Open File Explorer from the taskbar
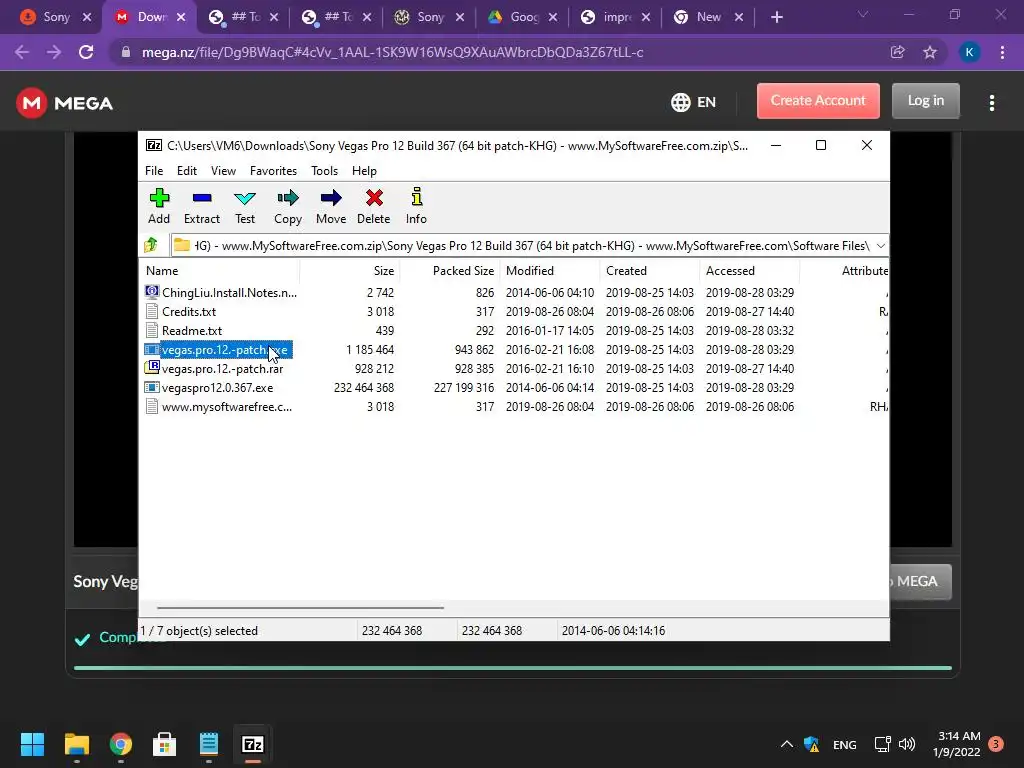Screen dimensions: 1024x768 click(76, 744)
